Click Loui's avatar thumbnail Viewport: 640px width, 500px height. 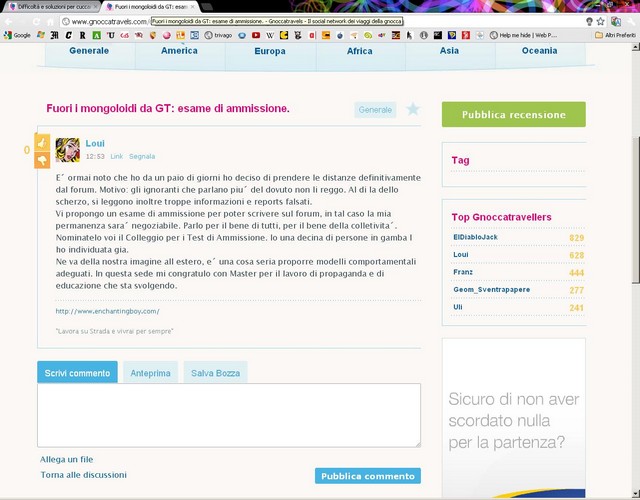coord(68,150)
